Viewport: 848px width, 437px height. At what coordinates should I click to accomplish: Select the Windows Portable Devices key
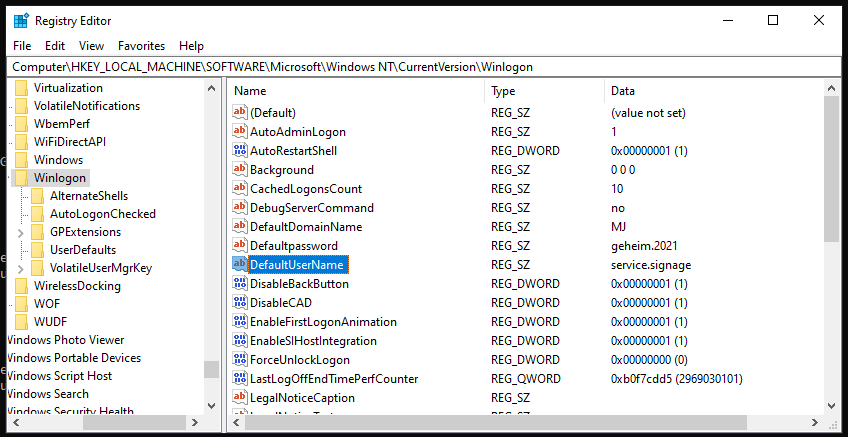tap(74, 358)
